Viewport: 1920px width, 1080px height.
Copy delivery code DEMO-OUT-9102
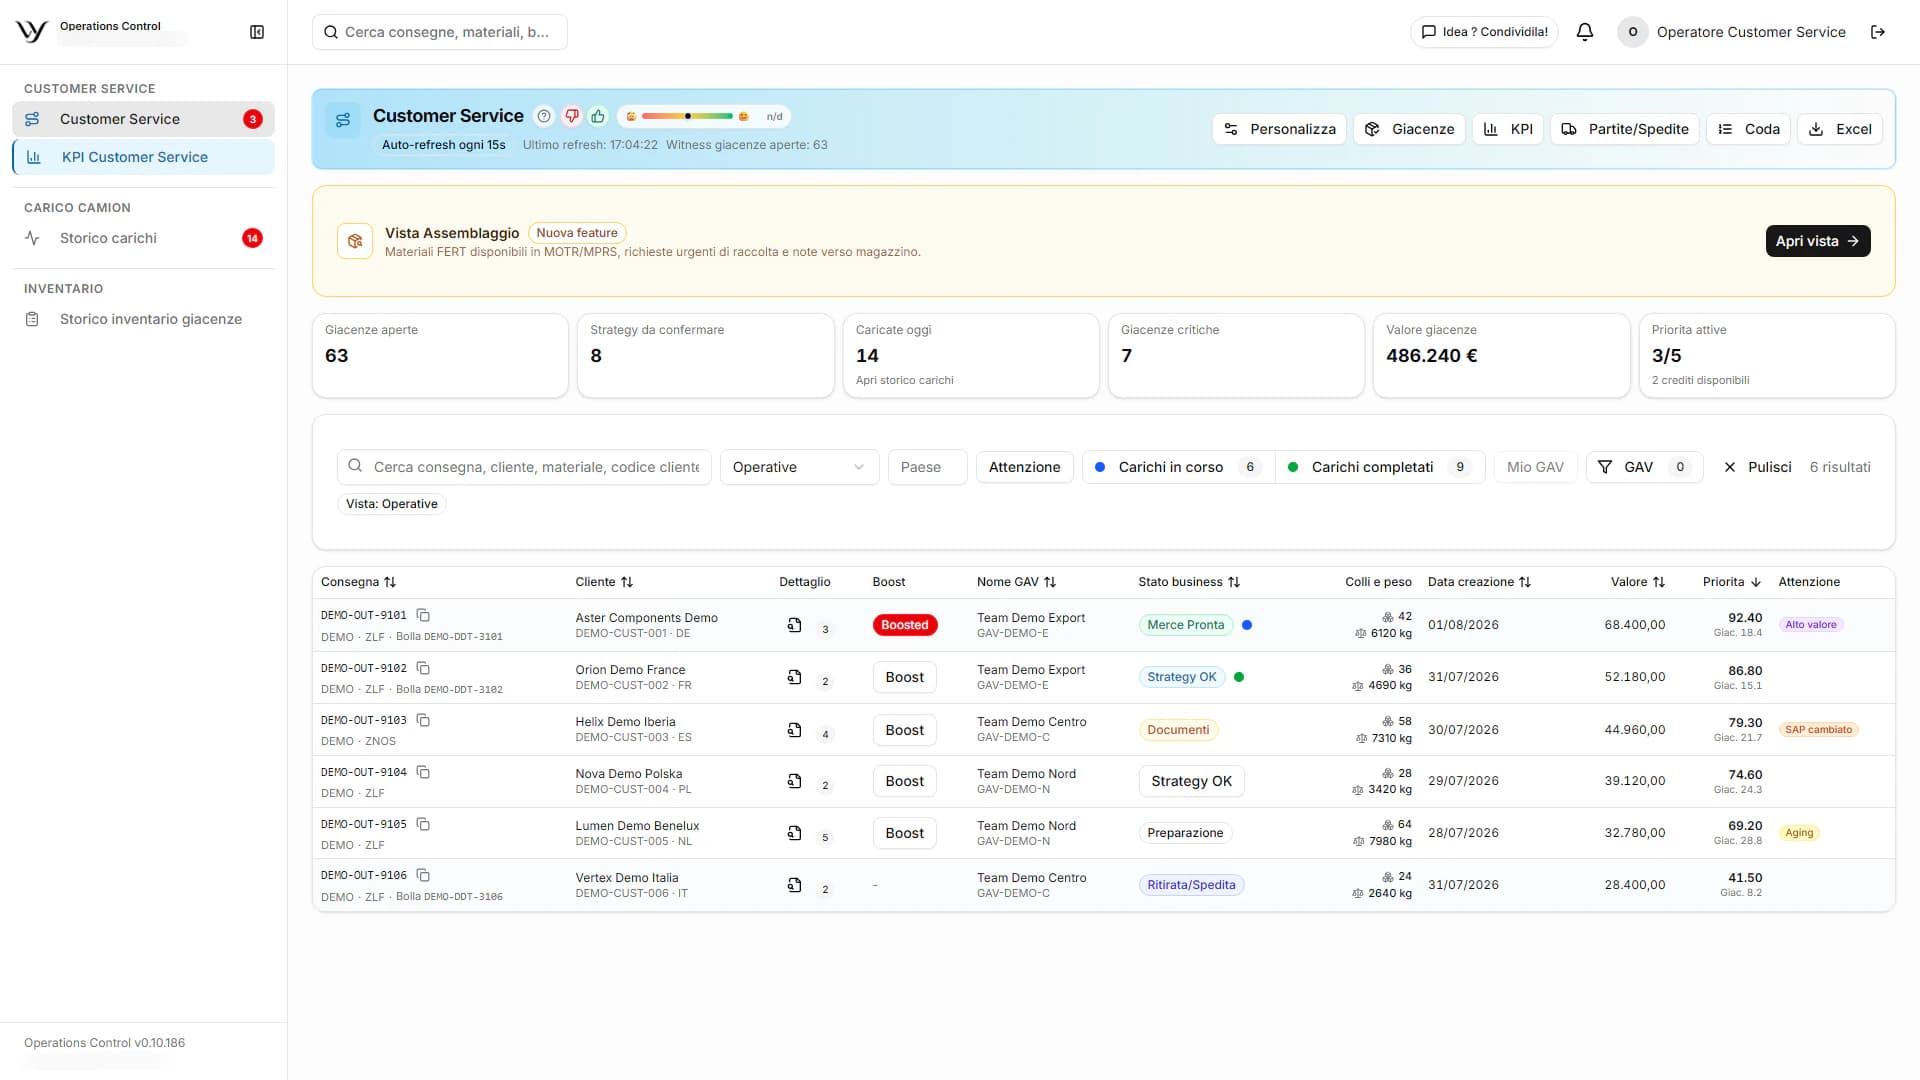(x=423, y=668)
